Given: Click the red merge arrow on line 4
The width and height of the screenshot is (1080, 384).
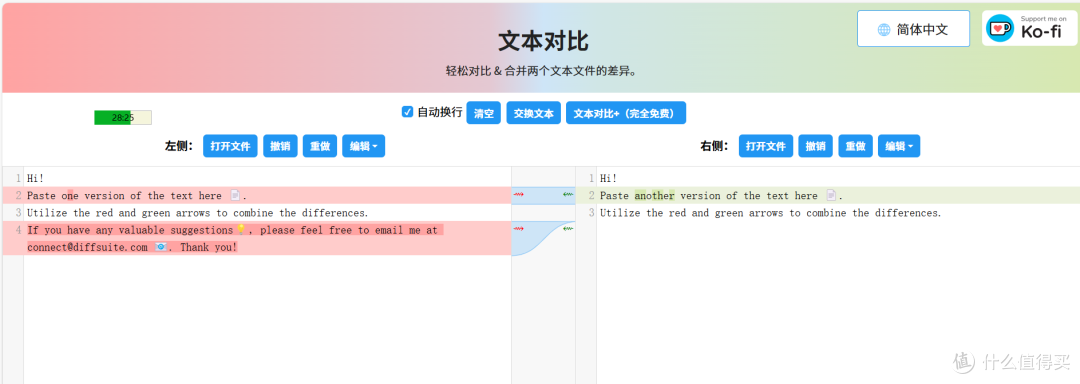Looking at the screenshot, I should [518, 228].
